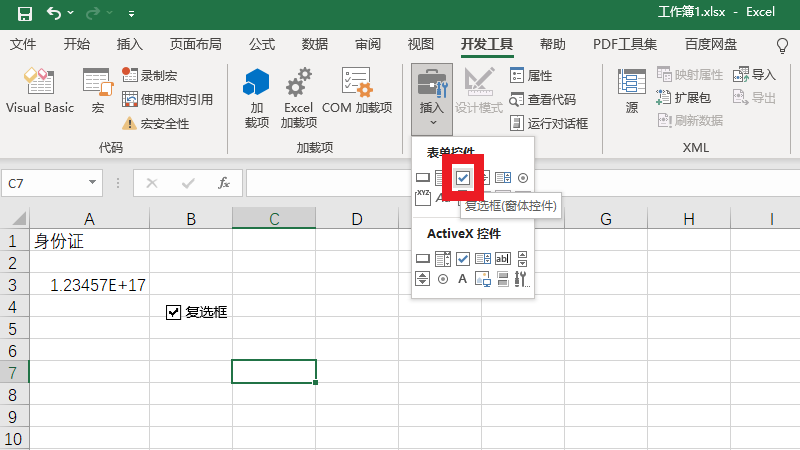The height and width of the screenshot is (450, 800).
Task: Open Quick Access Toolbar customize arrow
Action: click(x=132, y=15)
